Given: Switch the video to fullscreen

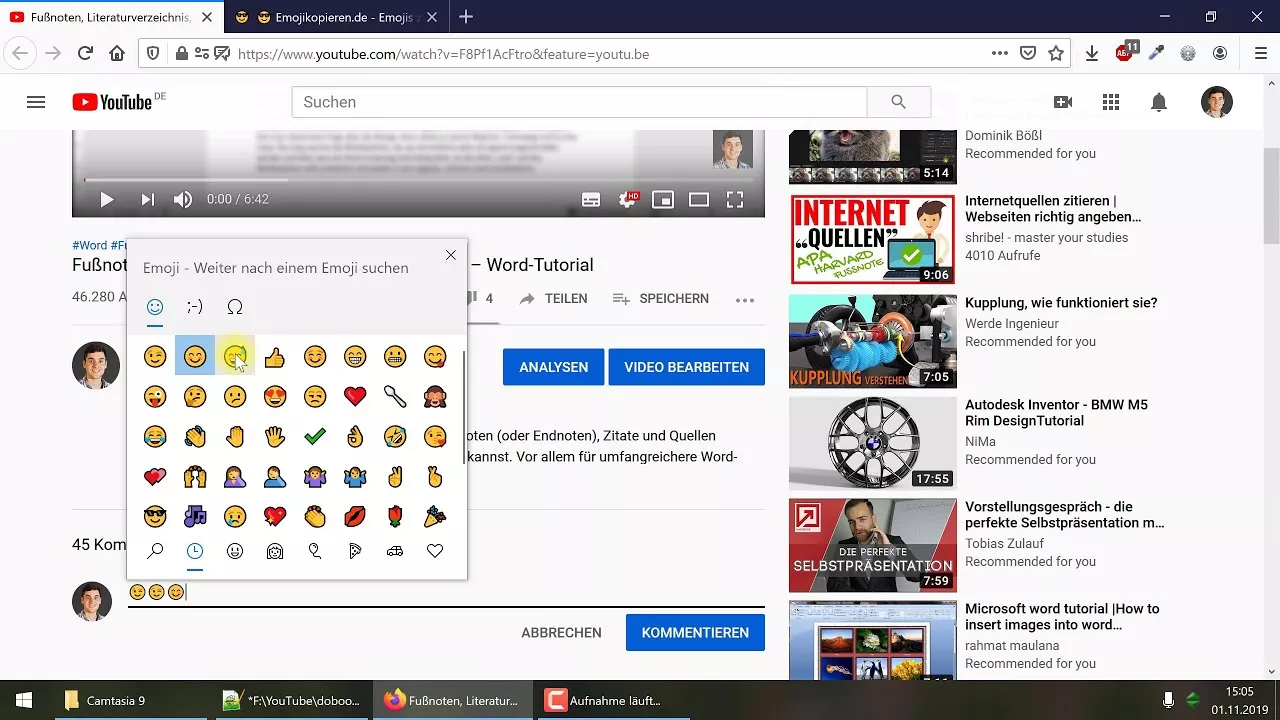Looking at the screenshot, I should click(735, 199).
